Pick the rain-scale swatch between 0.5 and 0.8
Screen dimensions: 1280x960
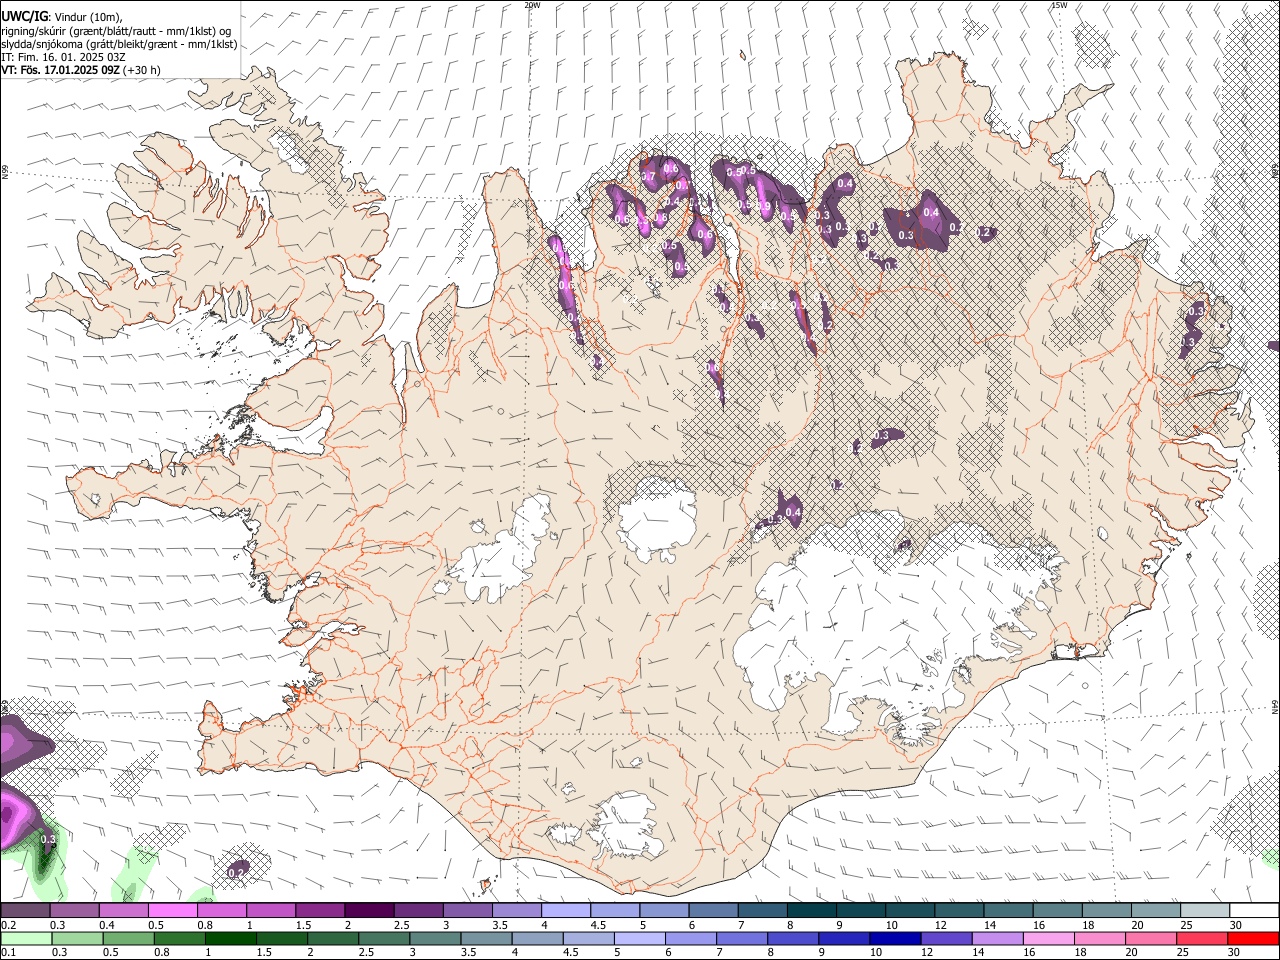click(x=128, y=938)
